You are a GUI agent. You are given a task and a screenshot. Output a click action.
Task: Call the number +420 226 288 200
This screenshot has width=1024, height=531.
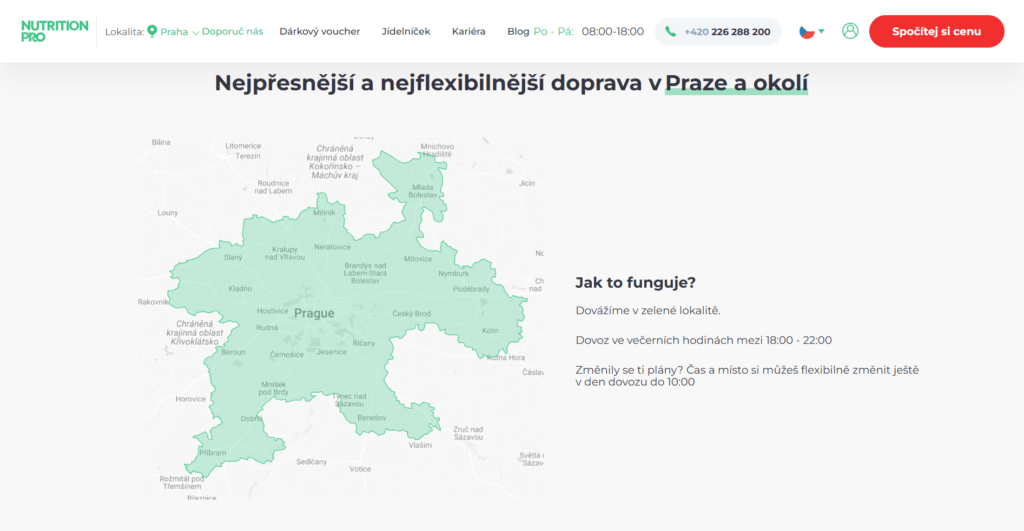coord(727,31)
